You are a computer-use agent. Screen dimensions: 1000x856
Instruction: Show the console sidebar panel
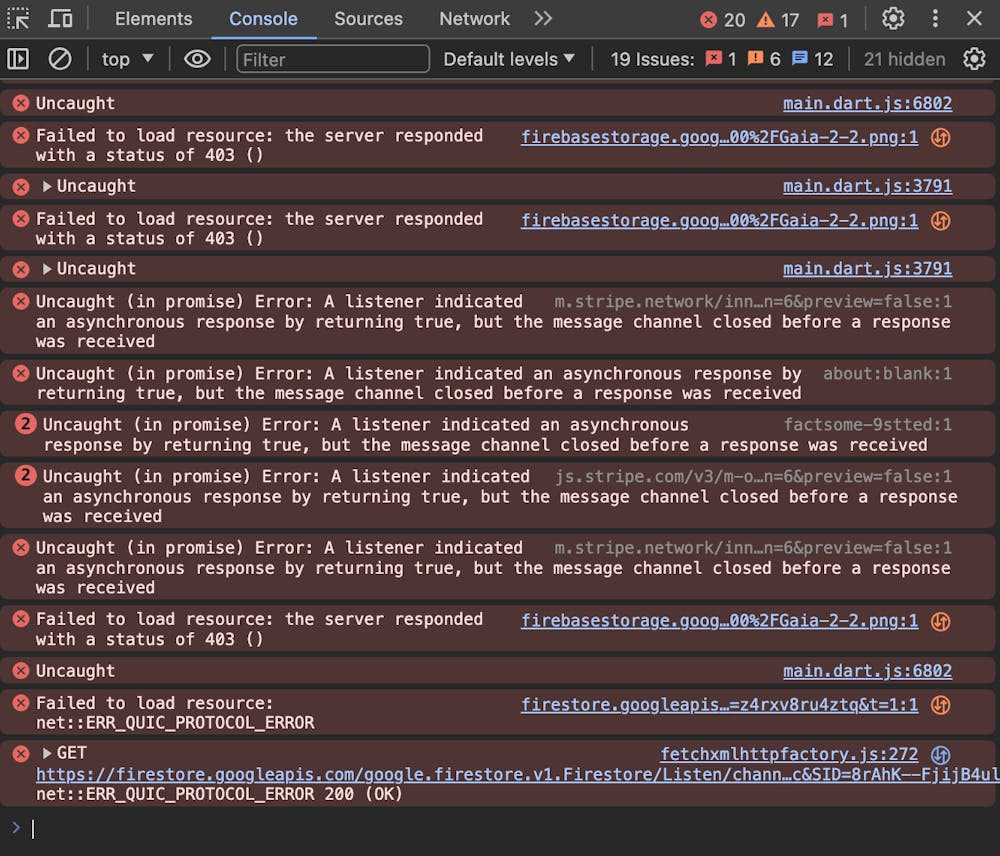click(18, 59)
